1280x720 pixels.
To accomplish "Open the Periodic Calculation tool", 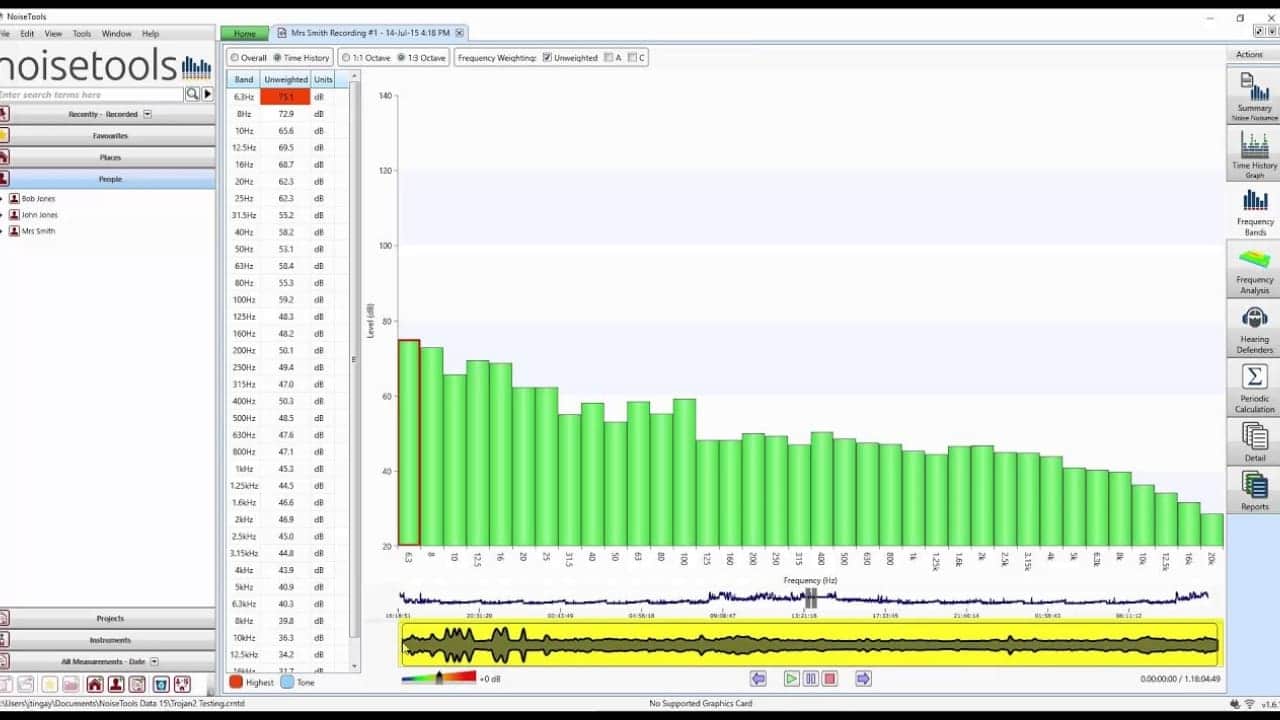I will pos(1254,388).
